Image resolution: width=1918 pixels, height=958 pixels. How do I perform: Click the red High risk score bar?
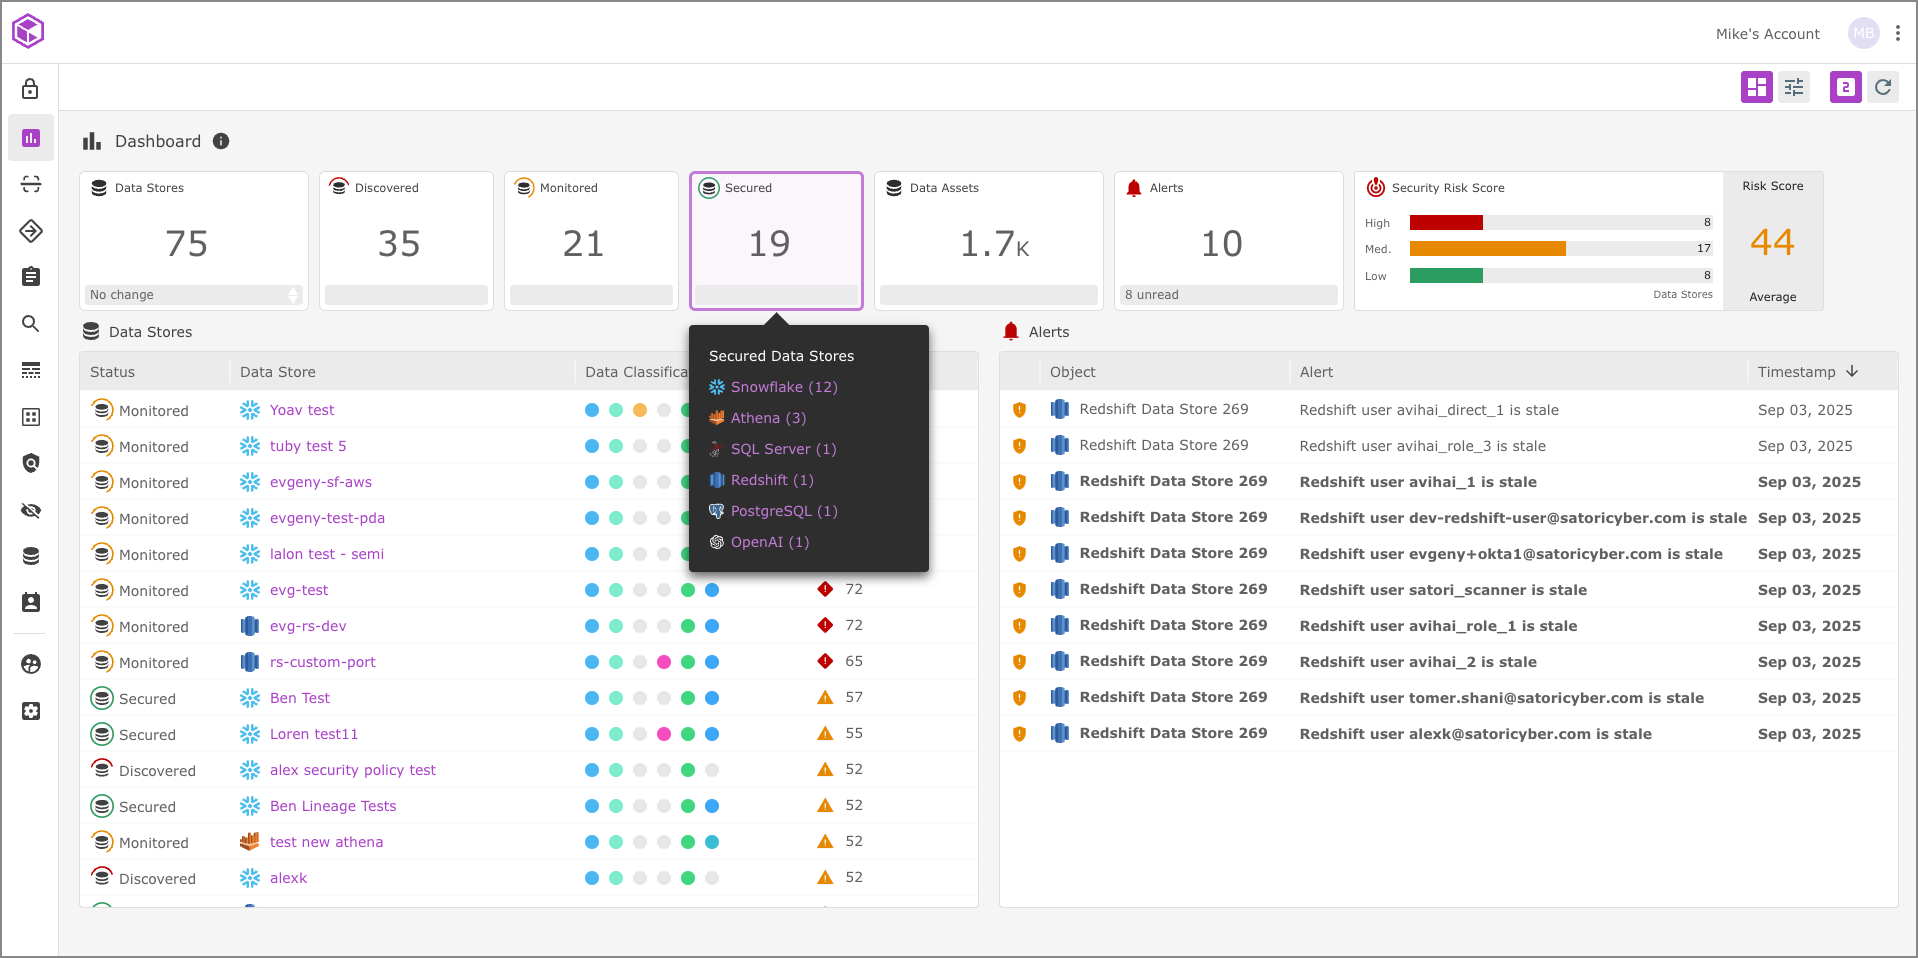(x=1446, y=223)
